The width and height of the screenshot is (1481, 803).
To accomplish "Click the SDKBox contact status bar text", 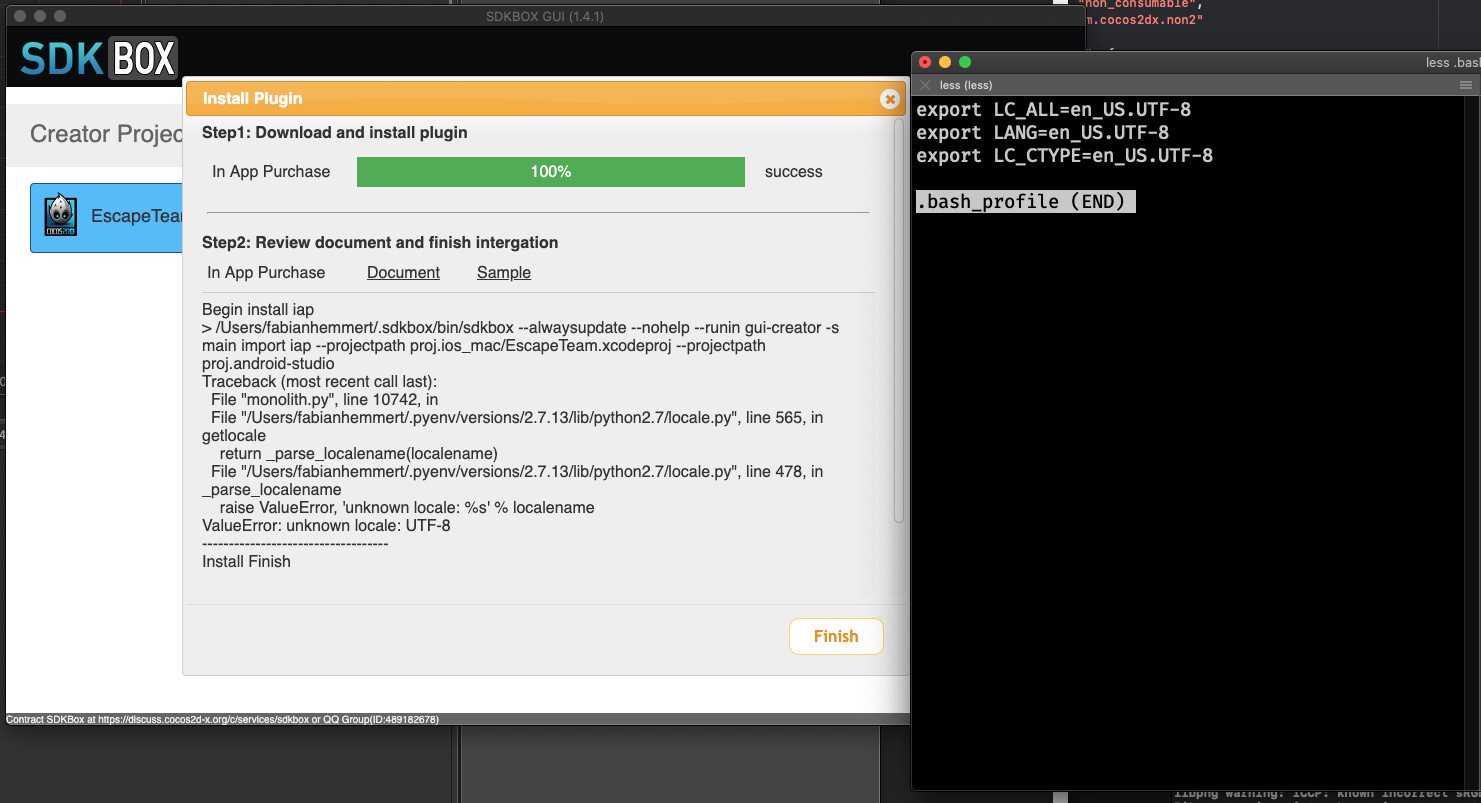I will 222,720.
